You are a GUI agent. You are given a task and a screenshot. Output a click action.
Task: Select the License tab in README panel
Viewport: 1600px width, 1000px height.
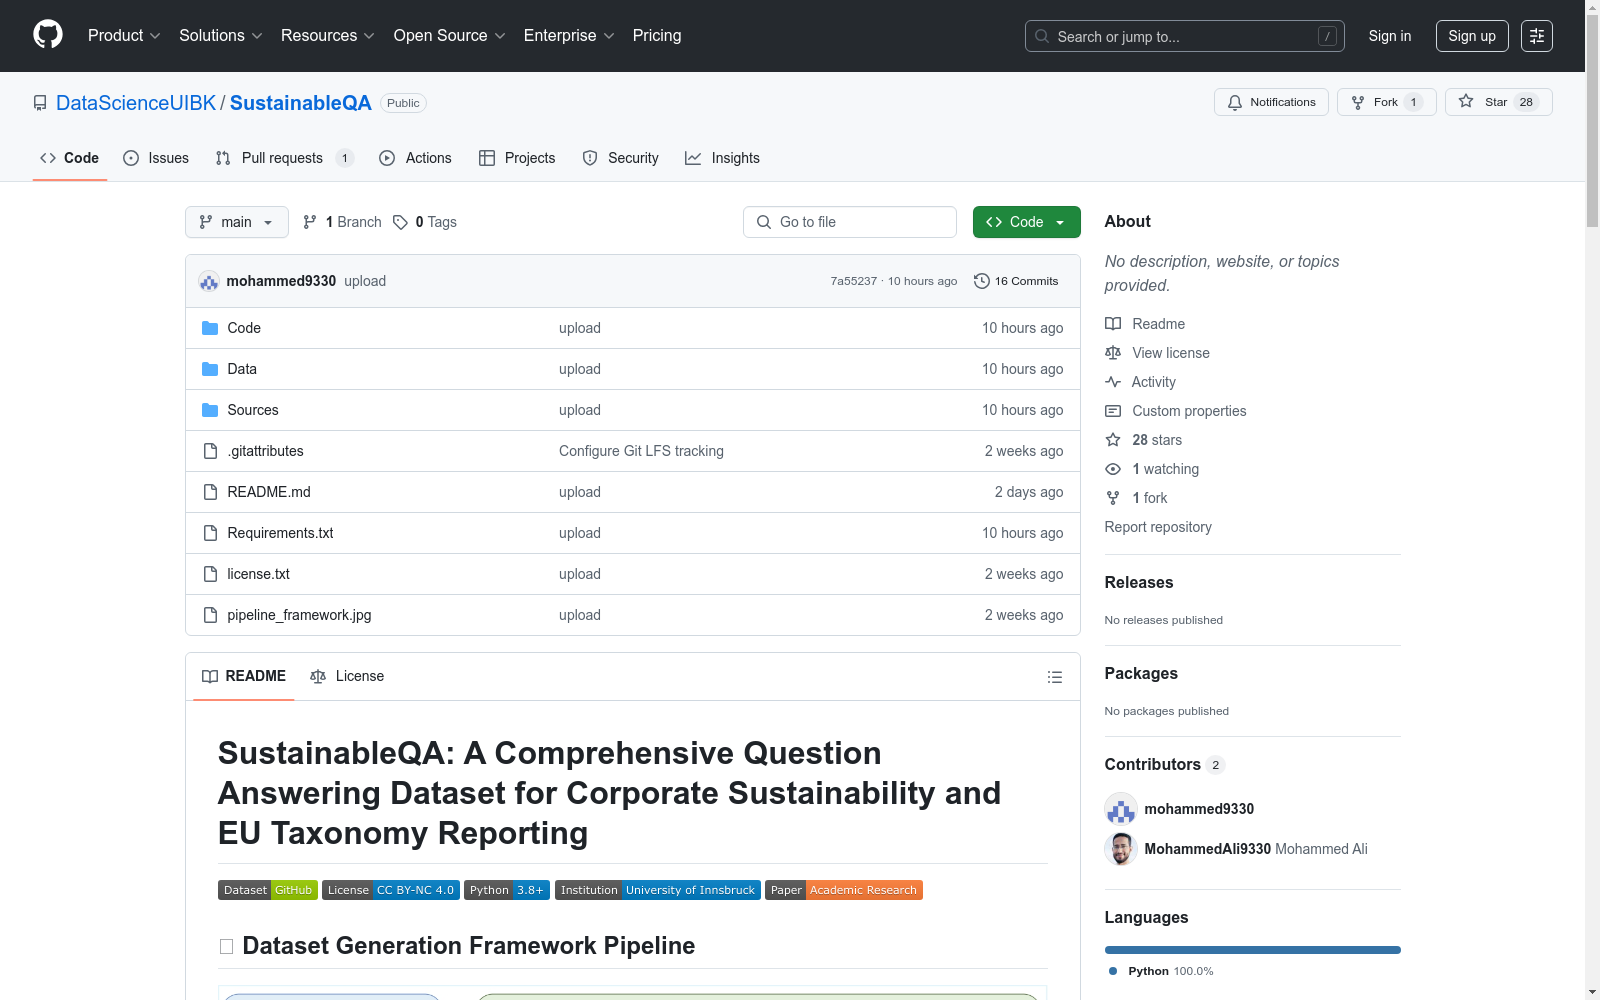pos(347,677)
